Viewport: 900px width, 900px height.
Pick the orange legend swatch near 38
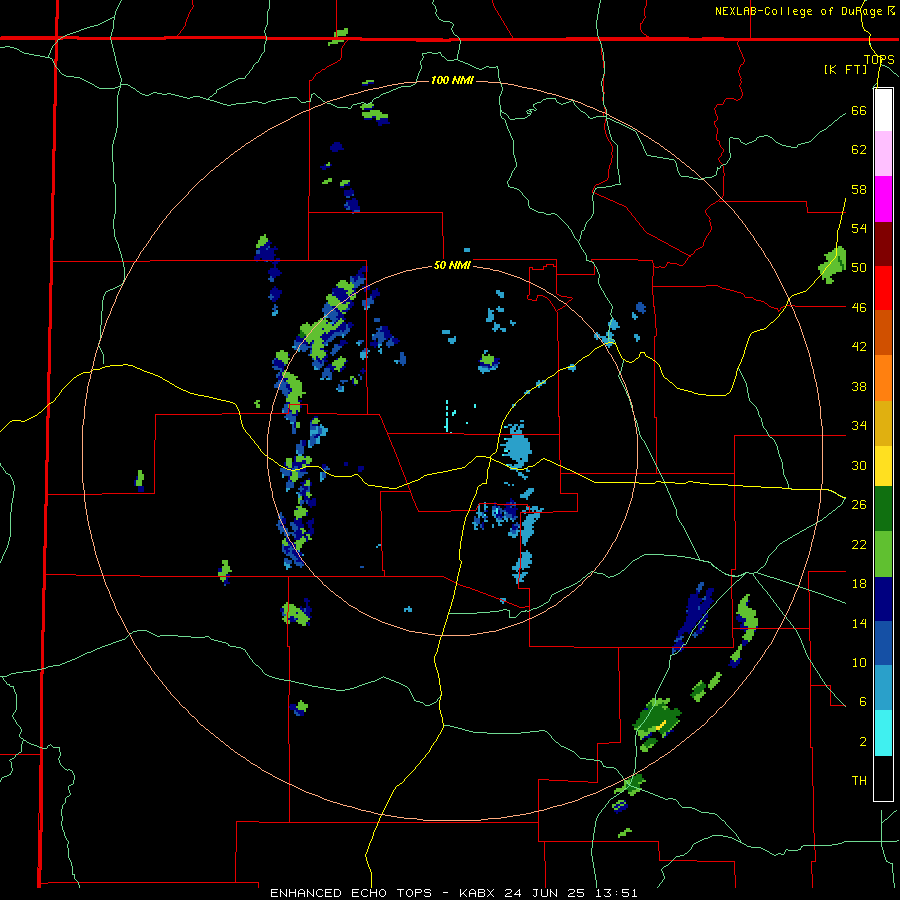(x=883, y=378)
